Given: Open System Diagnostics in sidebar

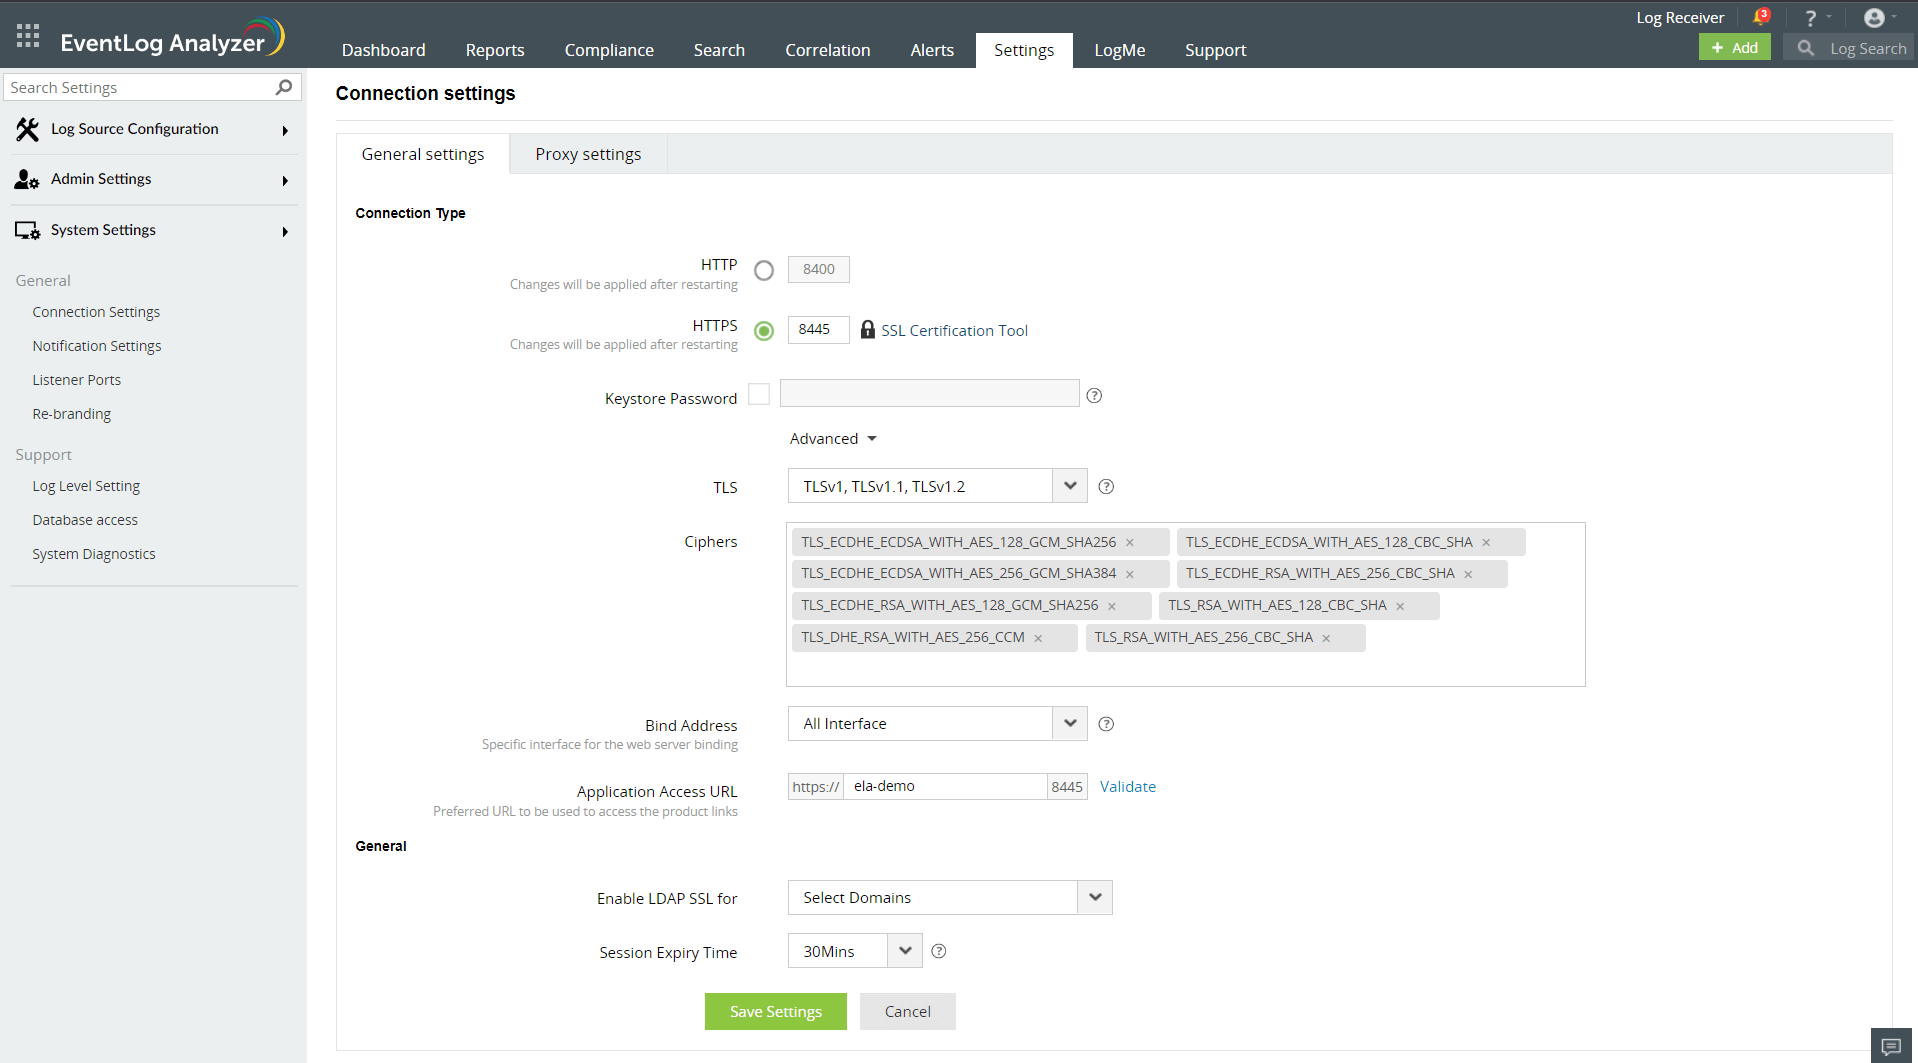Looking at the screenshot, I should pyautogui.click(x=94, y=554).
